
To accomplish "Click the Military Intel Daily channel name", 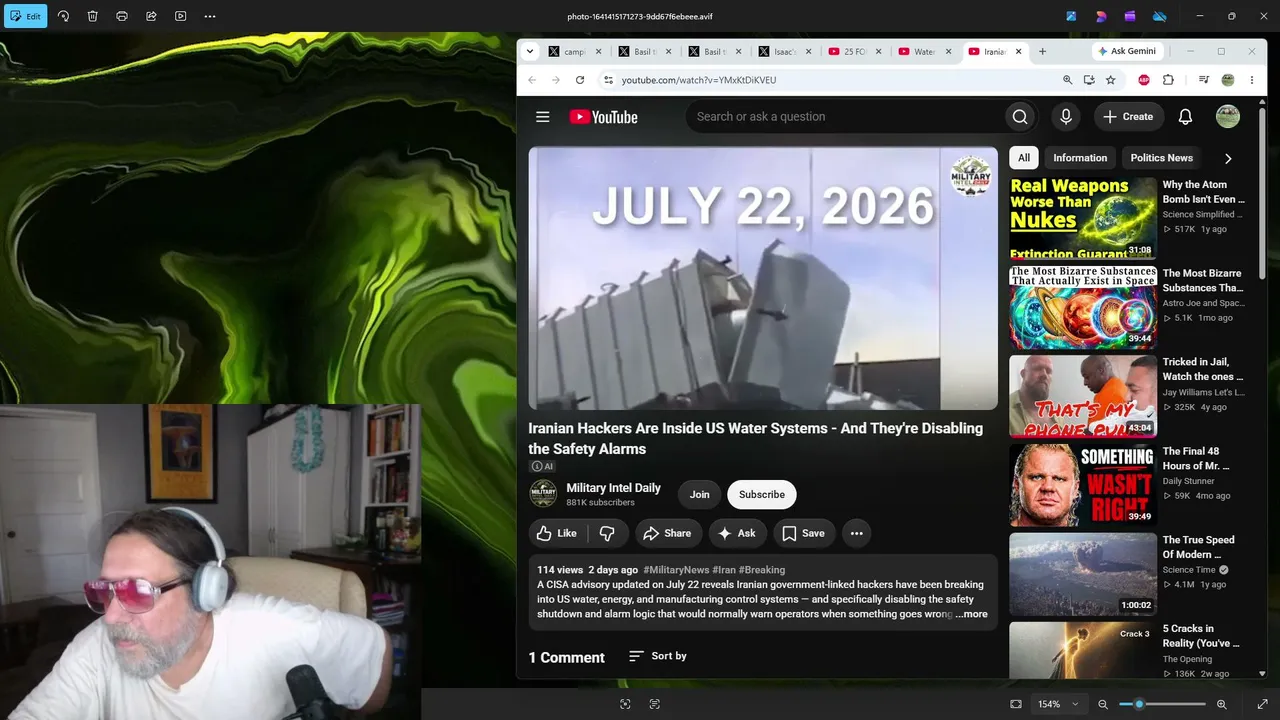I will pos(613,488).
